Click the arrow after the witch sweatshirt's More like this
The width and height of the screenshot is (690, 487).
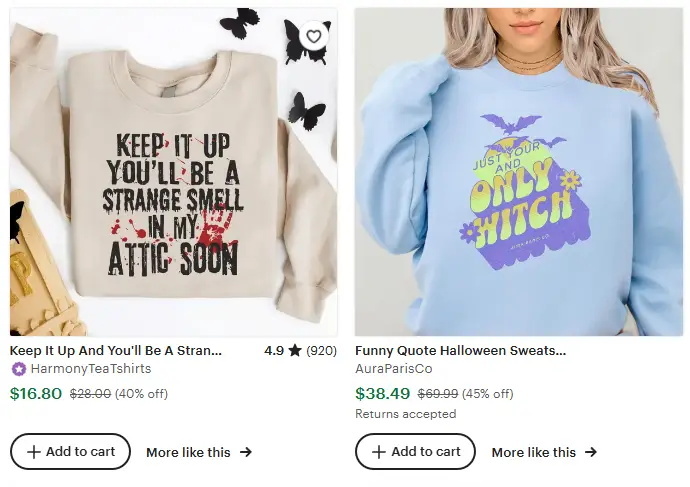pyautogui.click(x=591, y=452)
